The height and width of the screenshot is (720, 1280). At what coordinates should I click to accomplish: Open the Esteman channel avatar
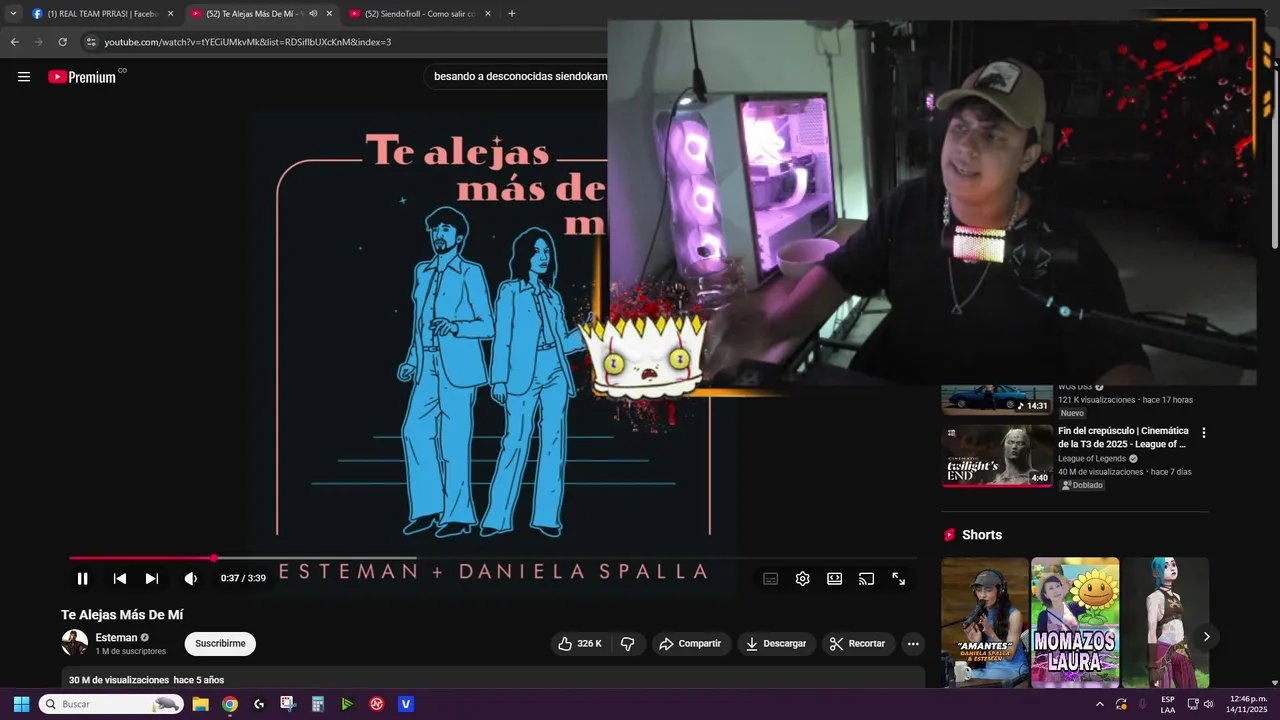[x=75, y=643]
